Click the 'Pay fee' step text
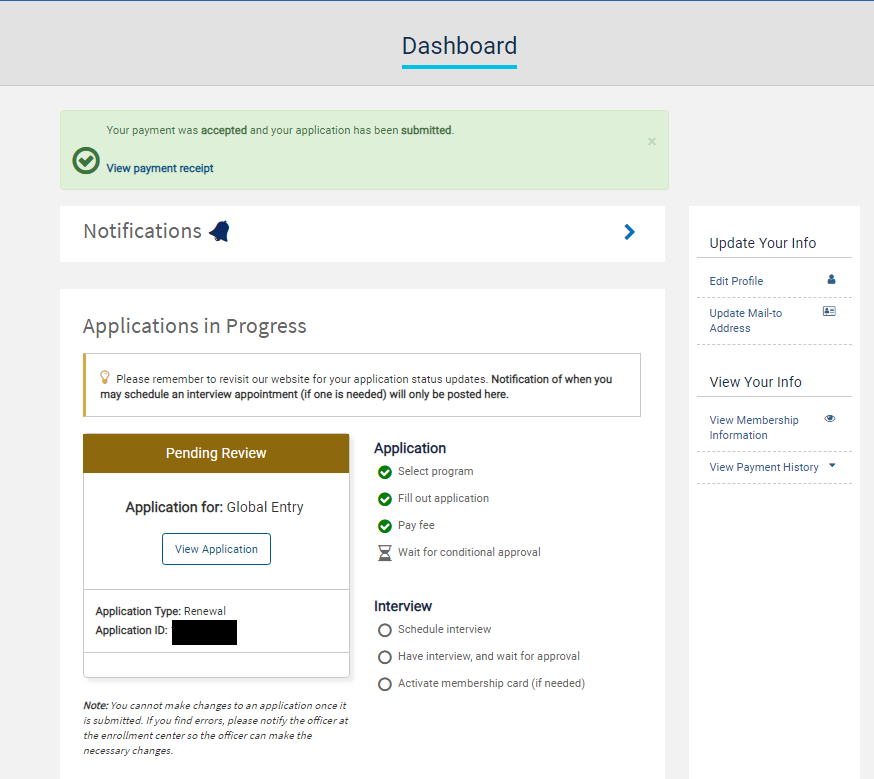 (x=416, y=525)
